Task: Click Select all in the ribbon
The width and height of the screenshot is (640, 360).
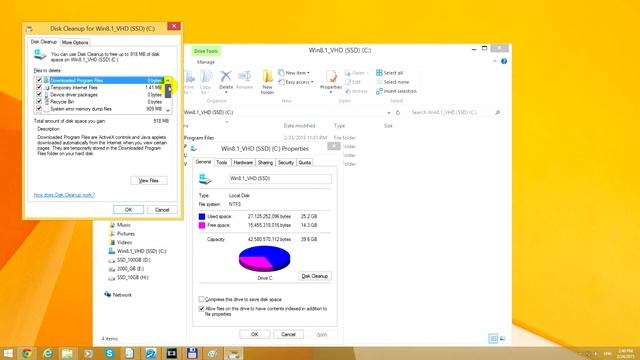Action: [390, 73]
